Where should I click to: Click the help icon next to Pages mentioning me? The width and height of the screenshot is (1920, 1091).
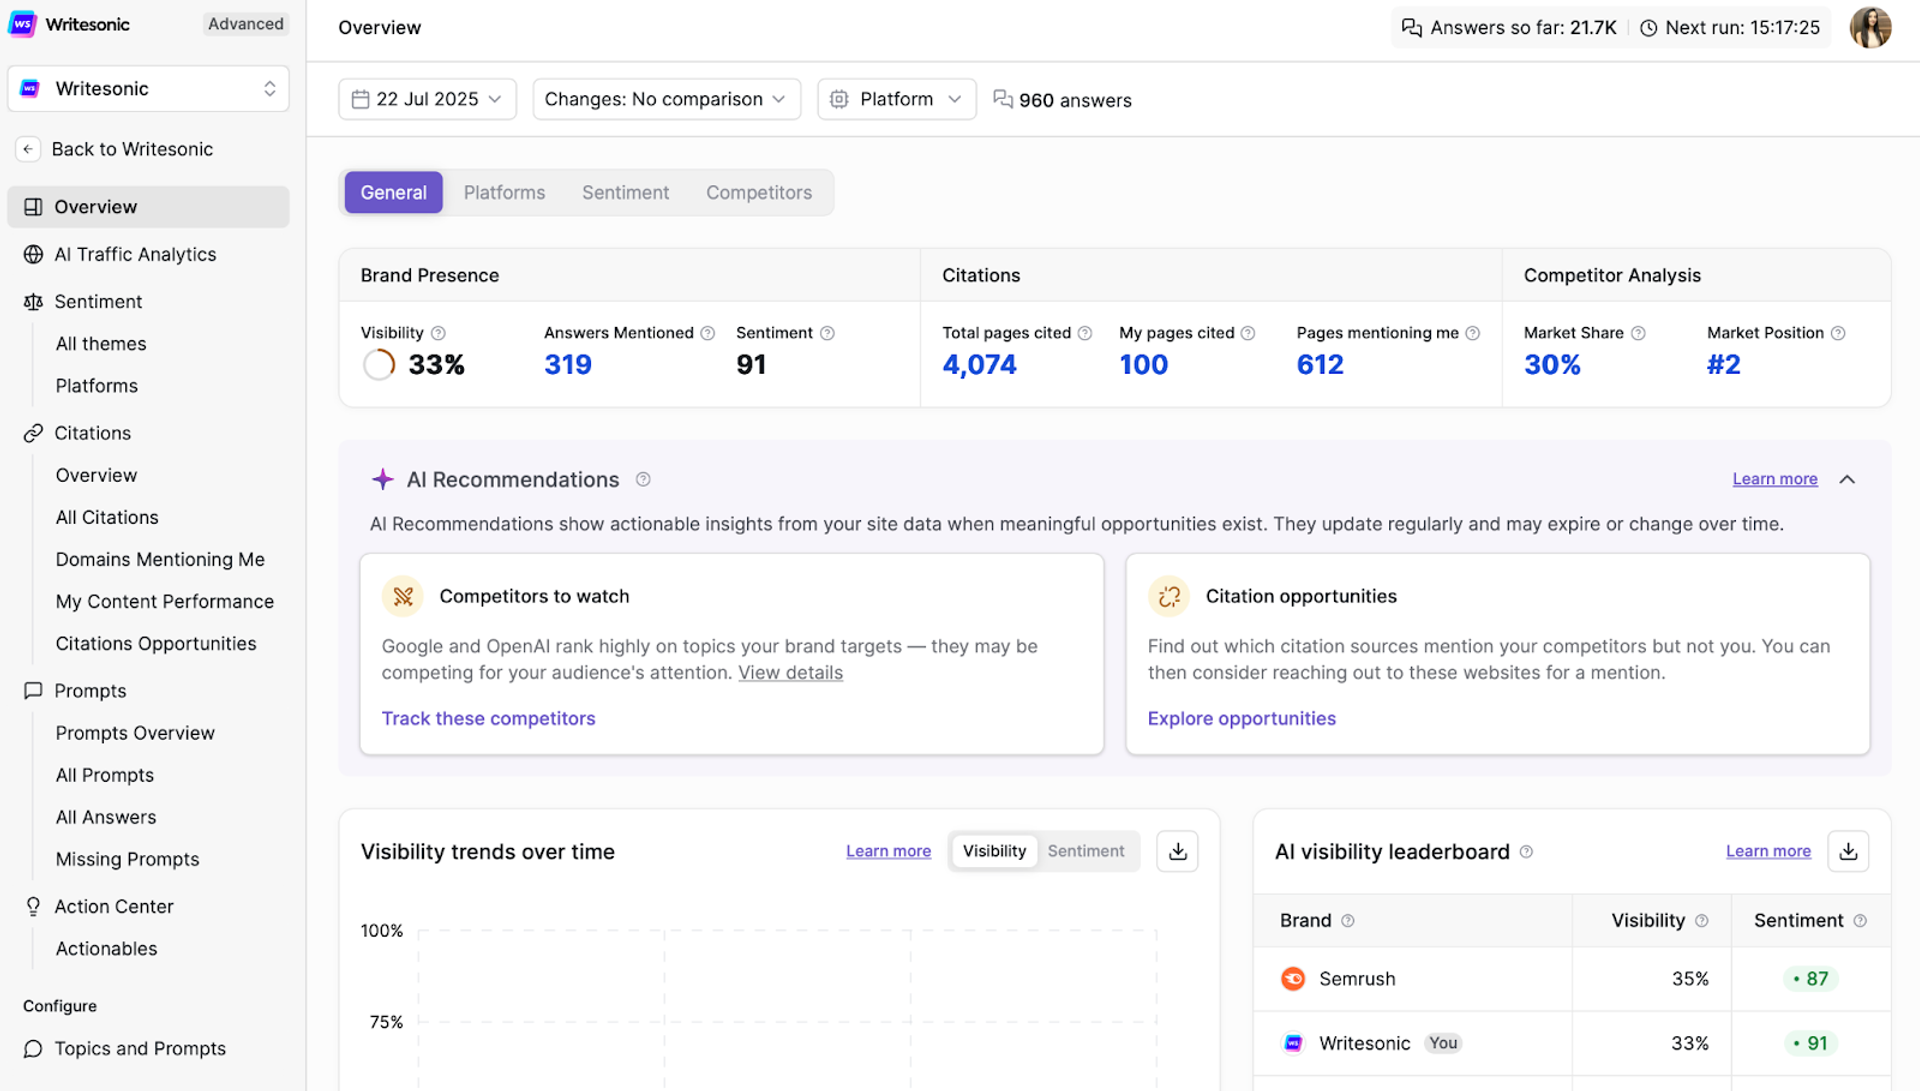pos(1473,333)
